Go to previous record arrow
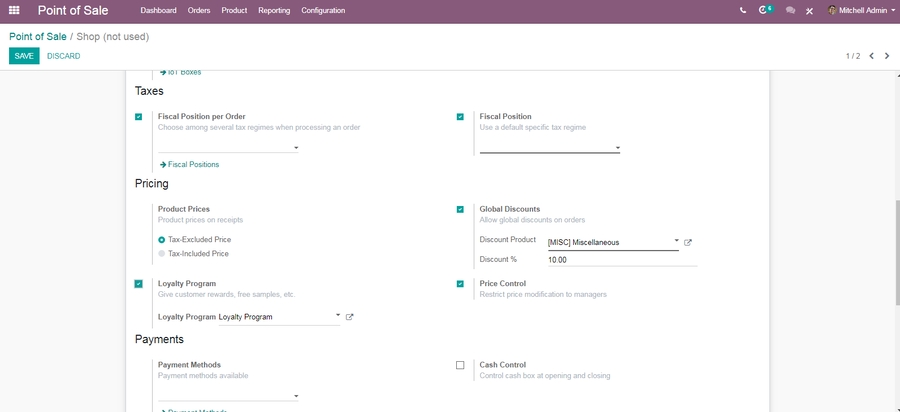The image size is (900, 412). click(872, 56)
